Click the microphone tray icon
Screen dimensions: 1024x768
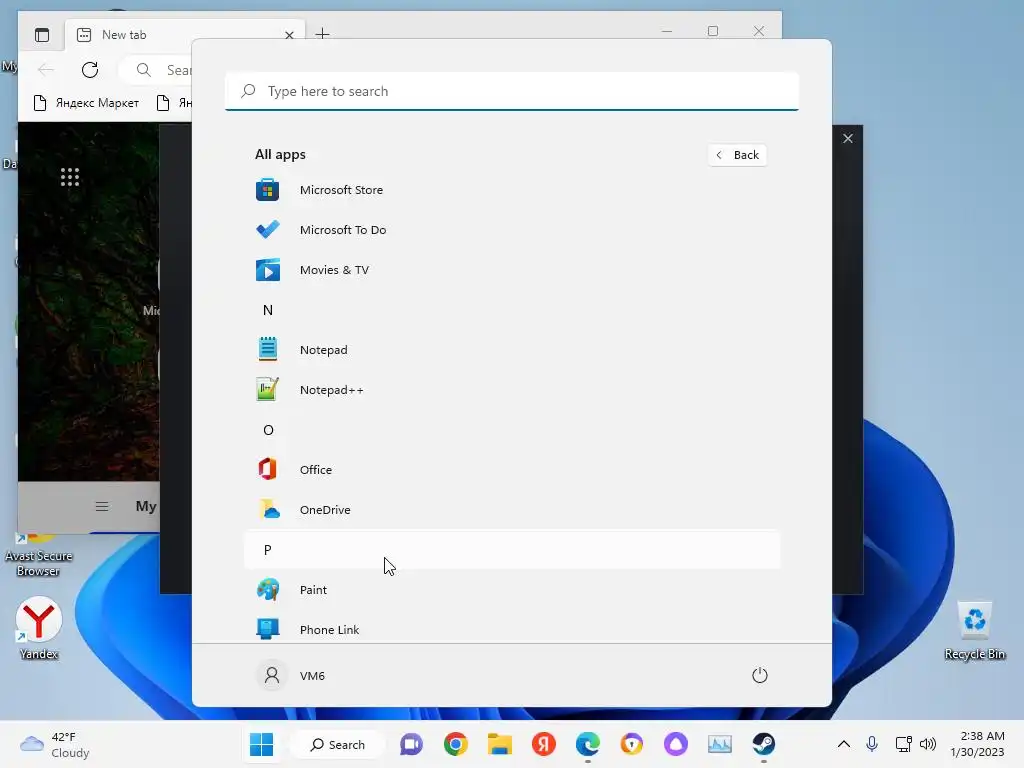tap(872, 744)
